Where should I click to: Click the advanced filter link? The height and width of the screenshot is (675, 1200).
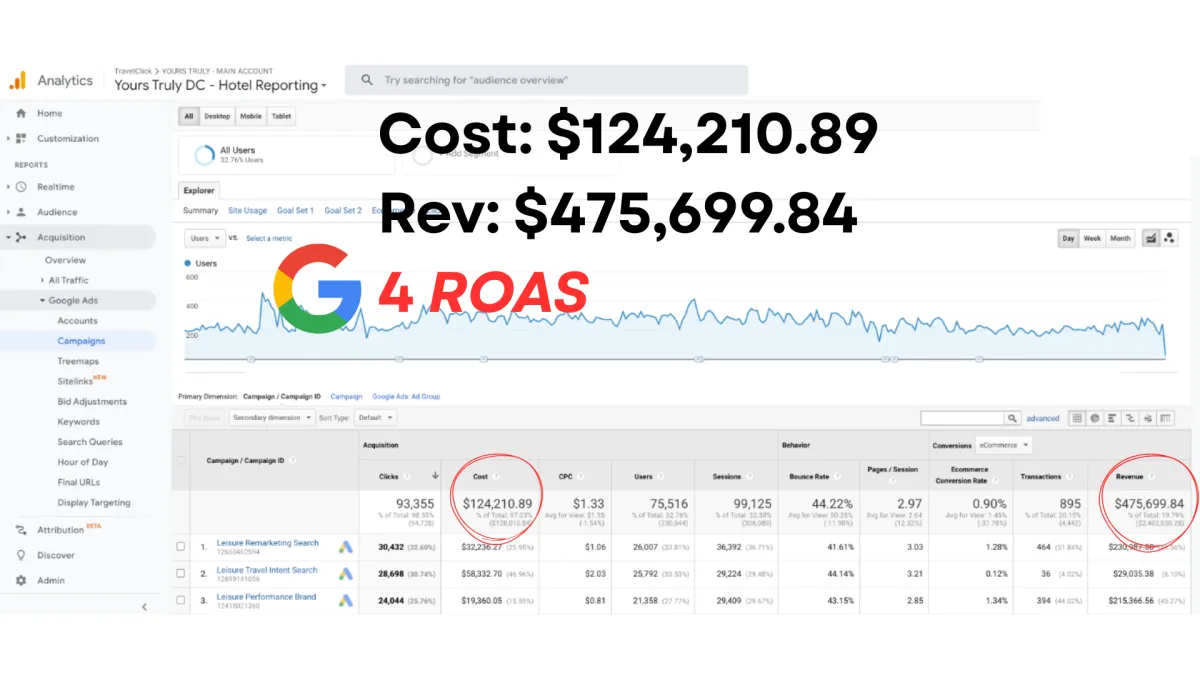(1042, 419)
